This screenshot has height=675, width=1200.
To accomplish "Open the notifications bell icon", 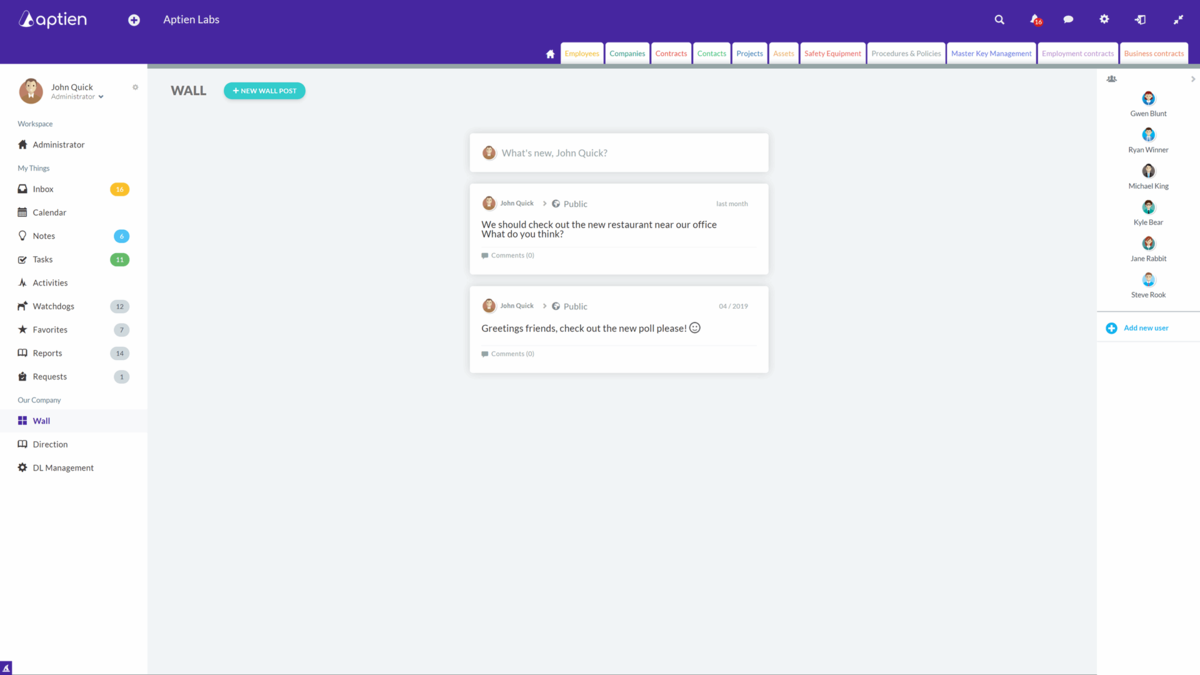I will coord(1035,19).
